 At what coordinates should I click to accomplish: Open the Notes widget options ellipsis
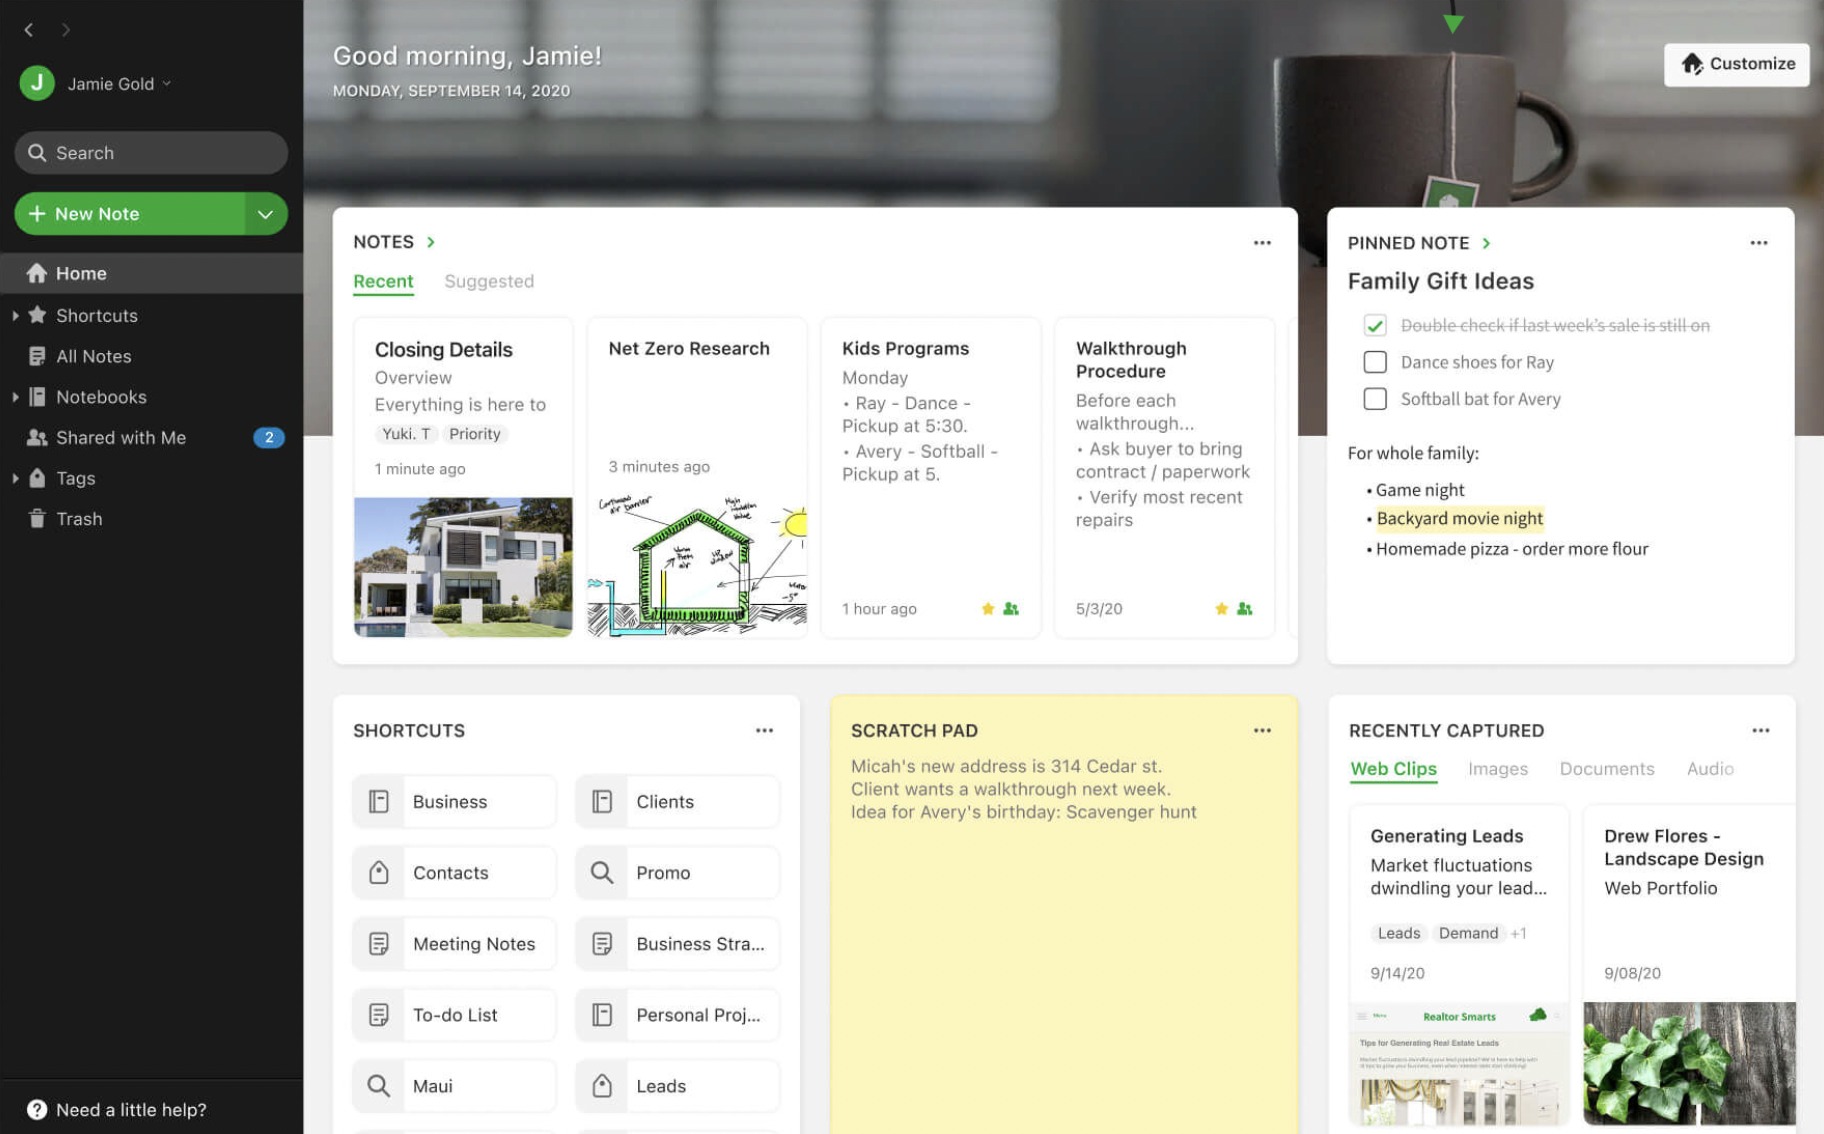1261,242
